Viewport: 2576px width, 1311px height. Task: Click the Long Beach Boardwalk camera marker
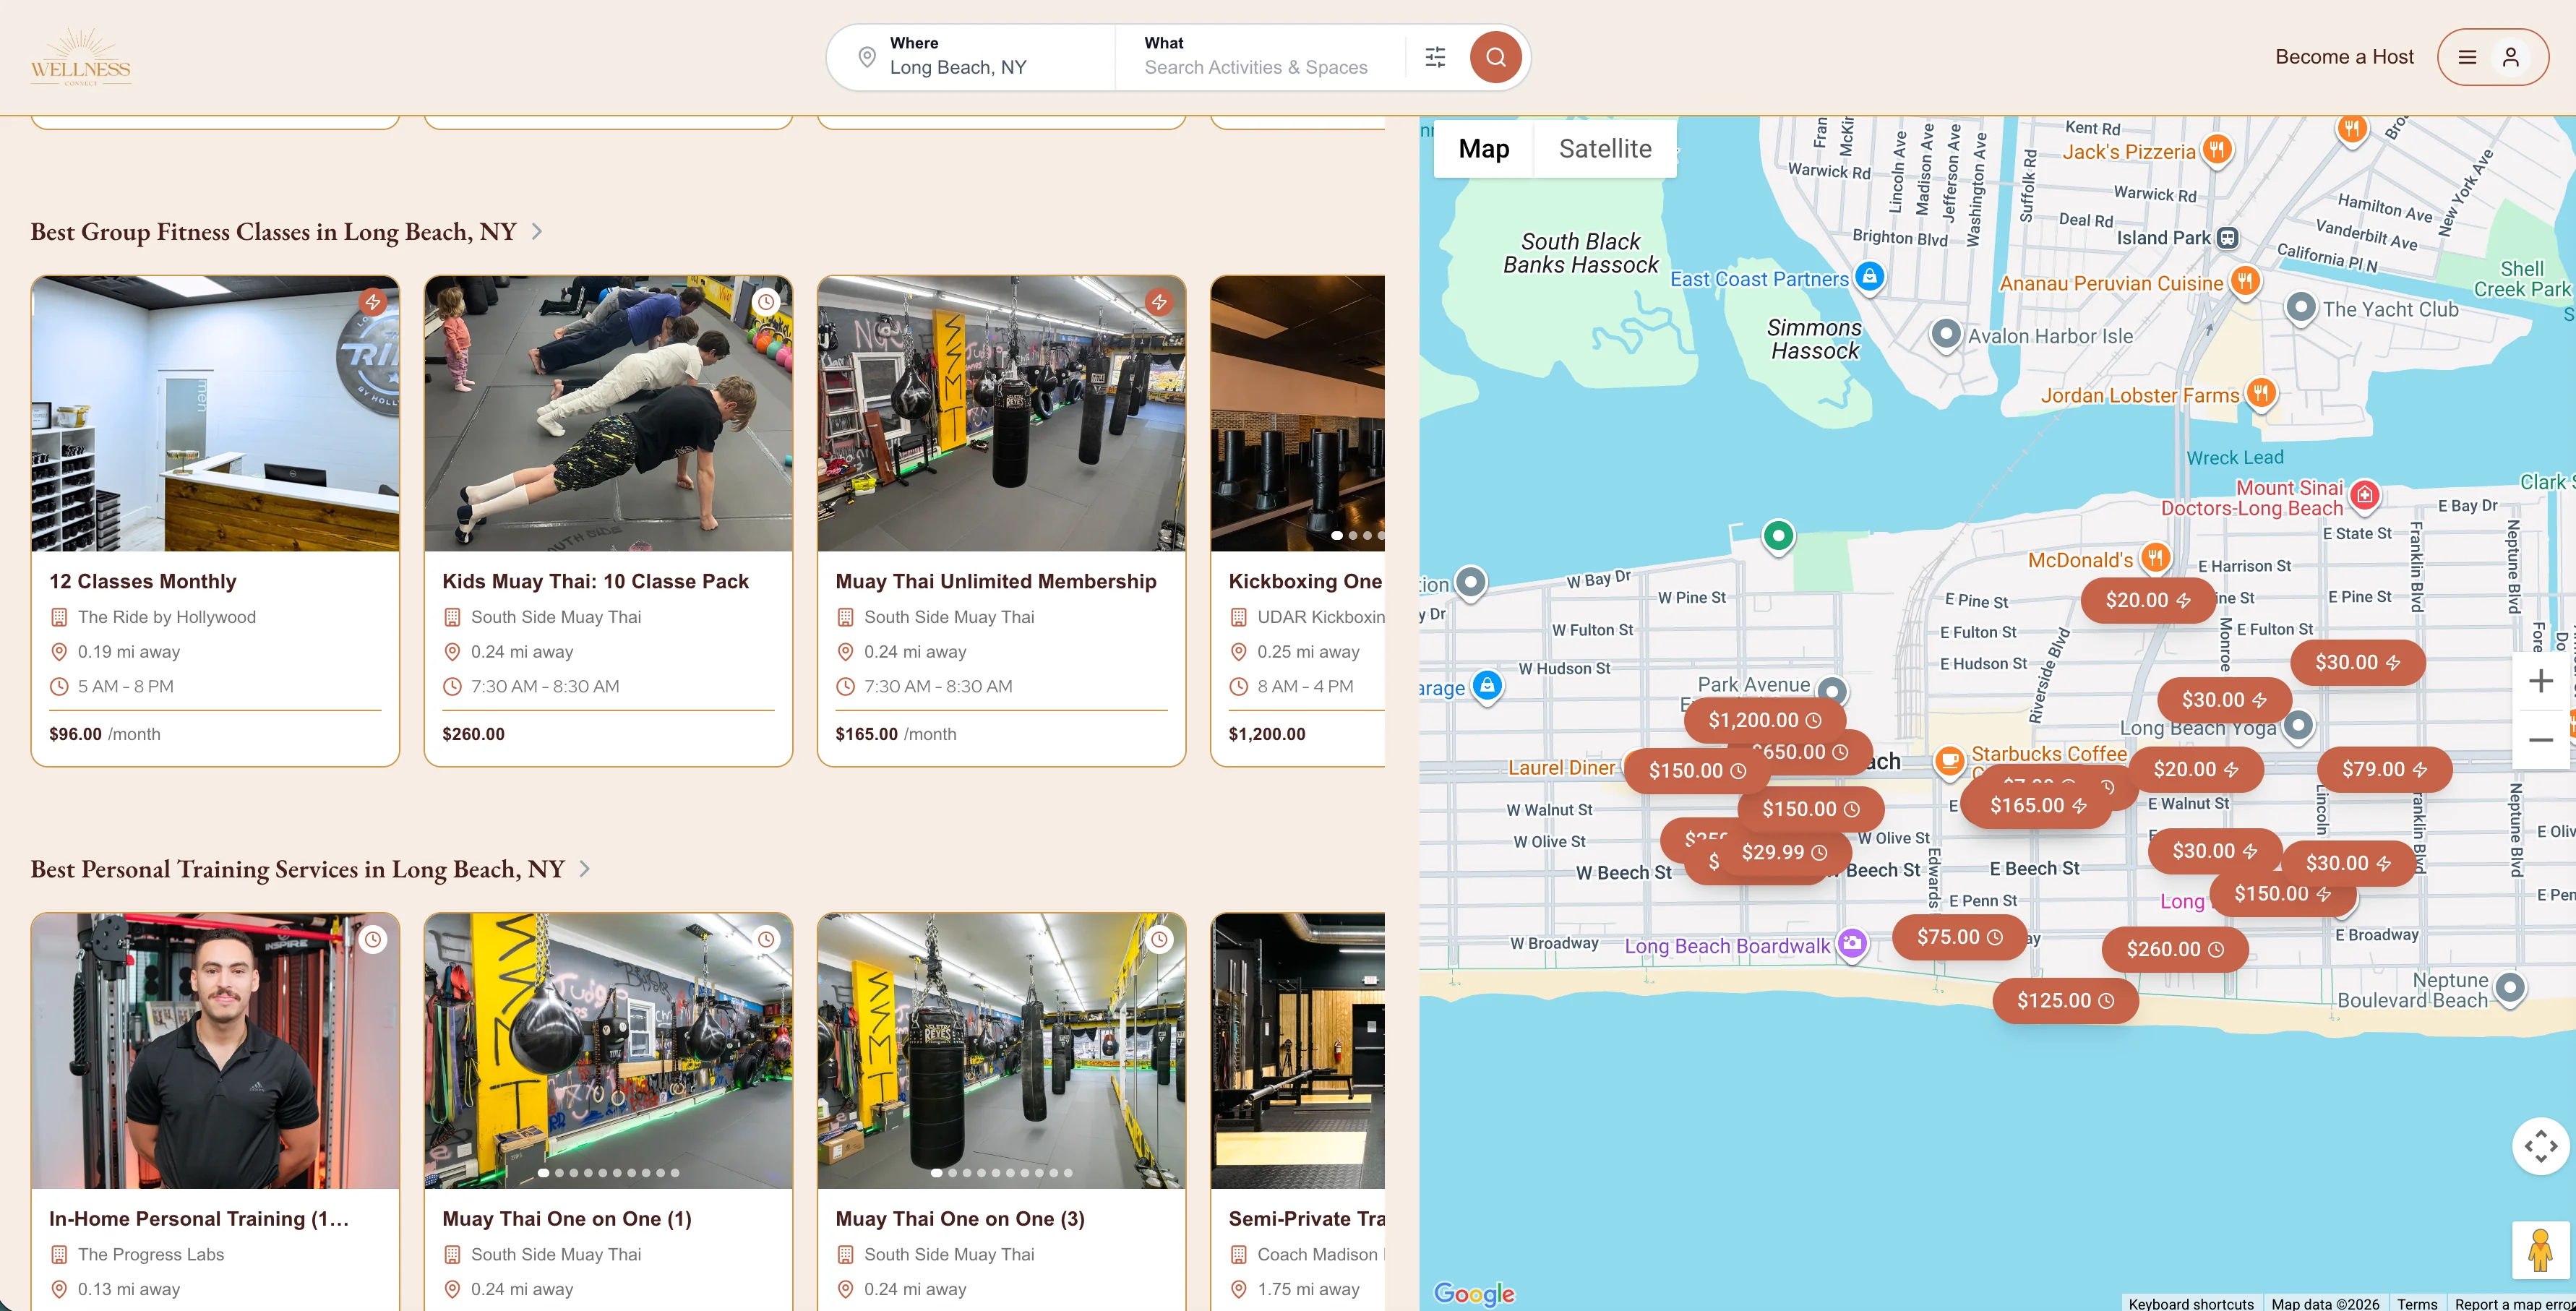[x=1852, y=944]
